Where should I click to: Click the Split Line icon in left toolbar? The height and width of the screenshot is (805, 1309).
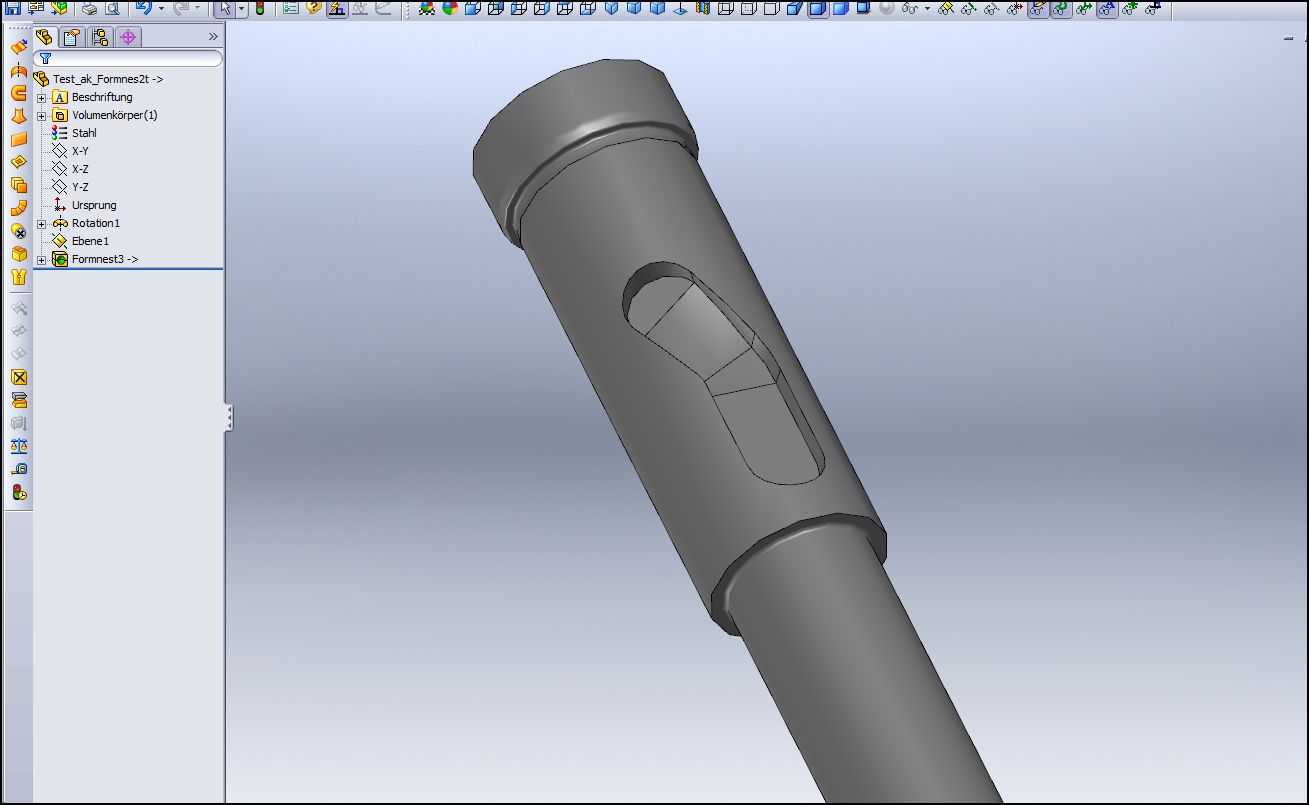point(18,47)
